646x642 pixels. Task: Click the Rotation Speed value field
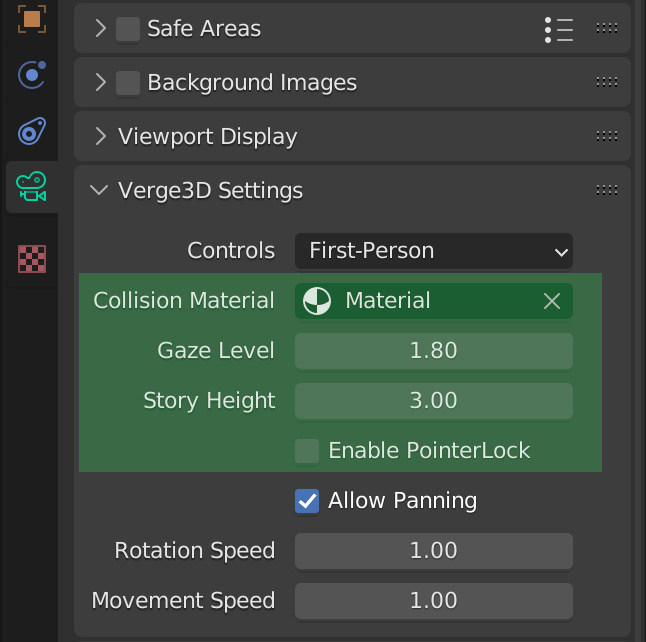pos(434,551)
